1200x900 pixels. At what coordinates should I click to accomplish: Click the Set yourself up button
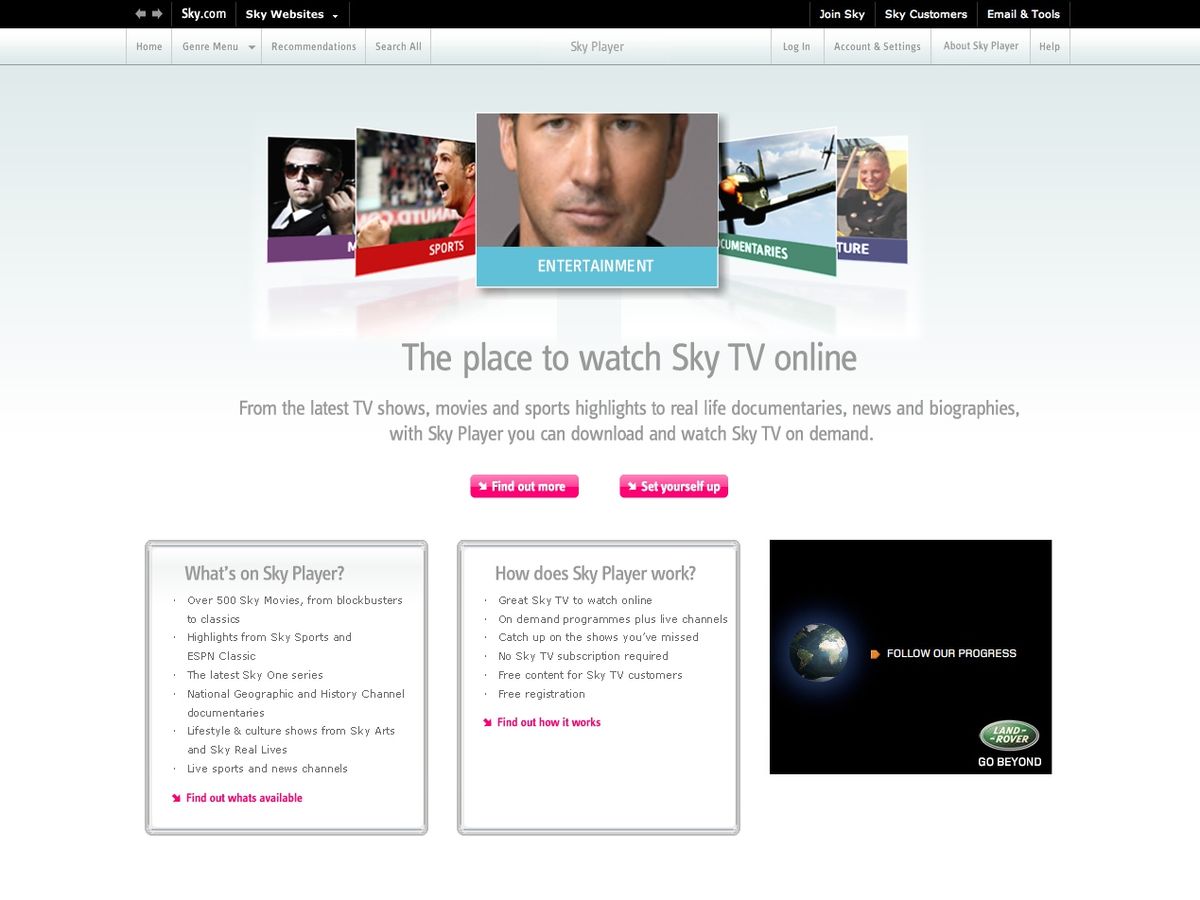coord(673,486)
